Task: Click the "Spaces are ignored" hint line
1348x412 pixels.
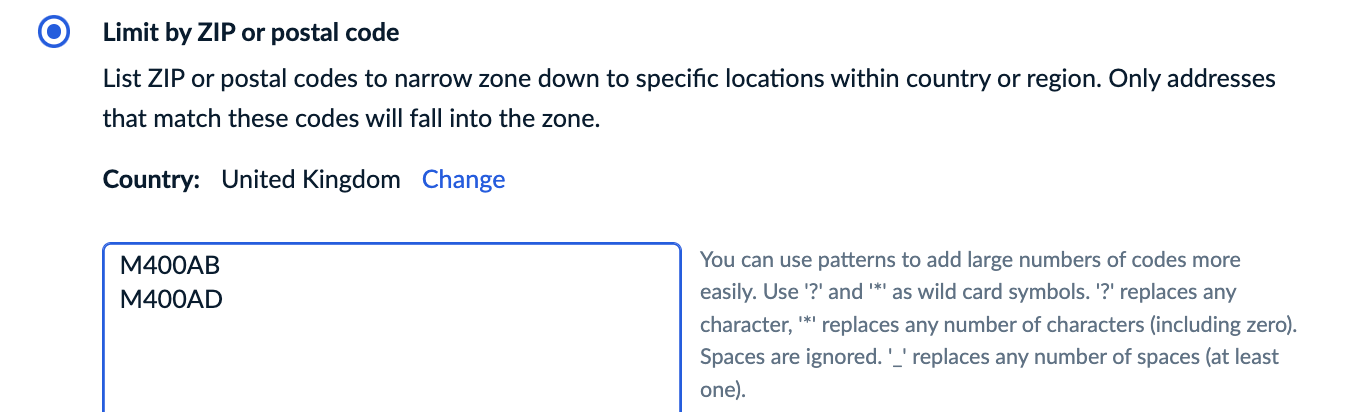Action: click(x=988, y=357)
